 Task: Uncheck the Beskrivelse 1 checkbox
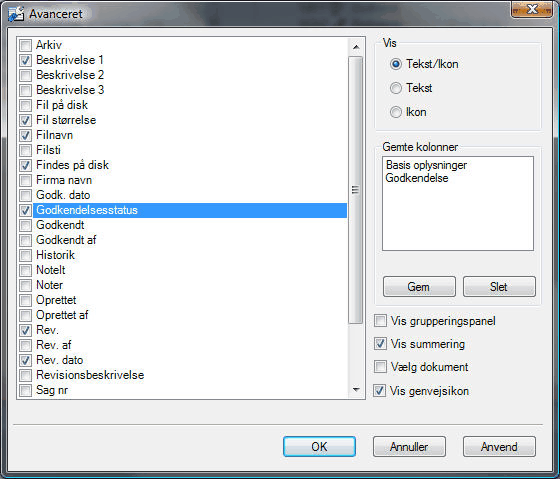point(25,60)
